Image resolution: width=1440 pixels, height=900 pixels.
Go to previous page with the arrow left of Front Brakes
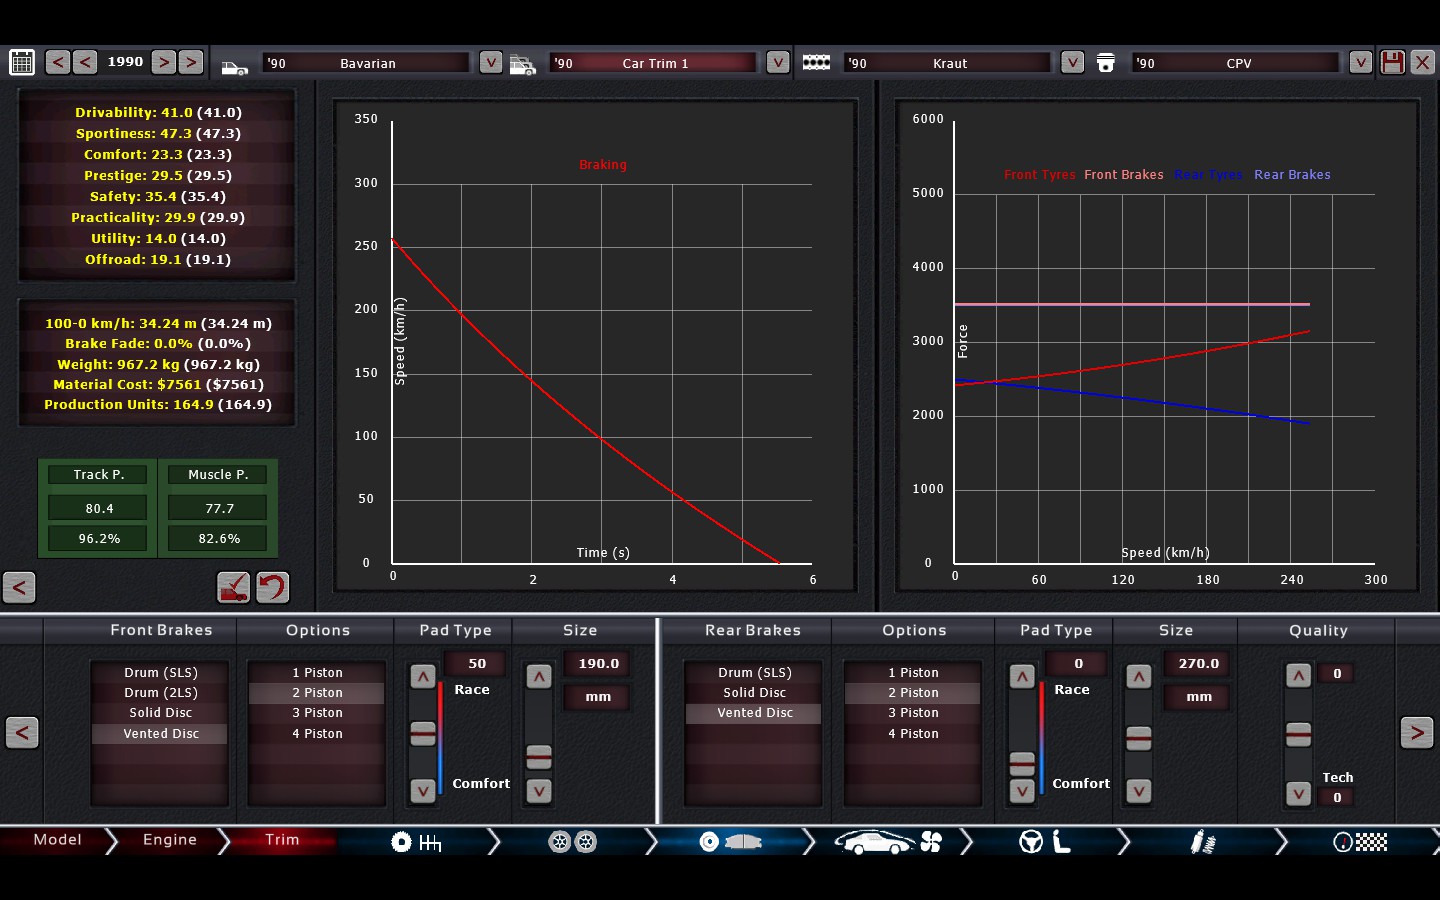22,733
